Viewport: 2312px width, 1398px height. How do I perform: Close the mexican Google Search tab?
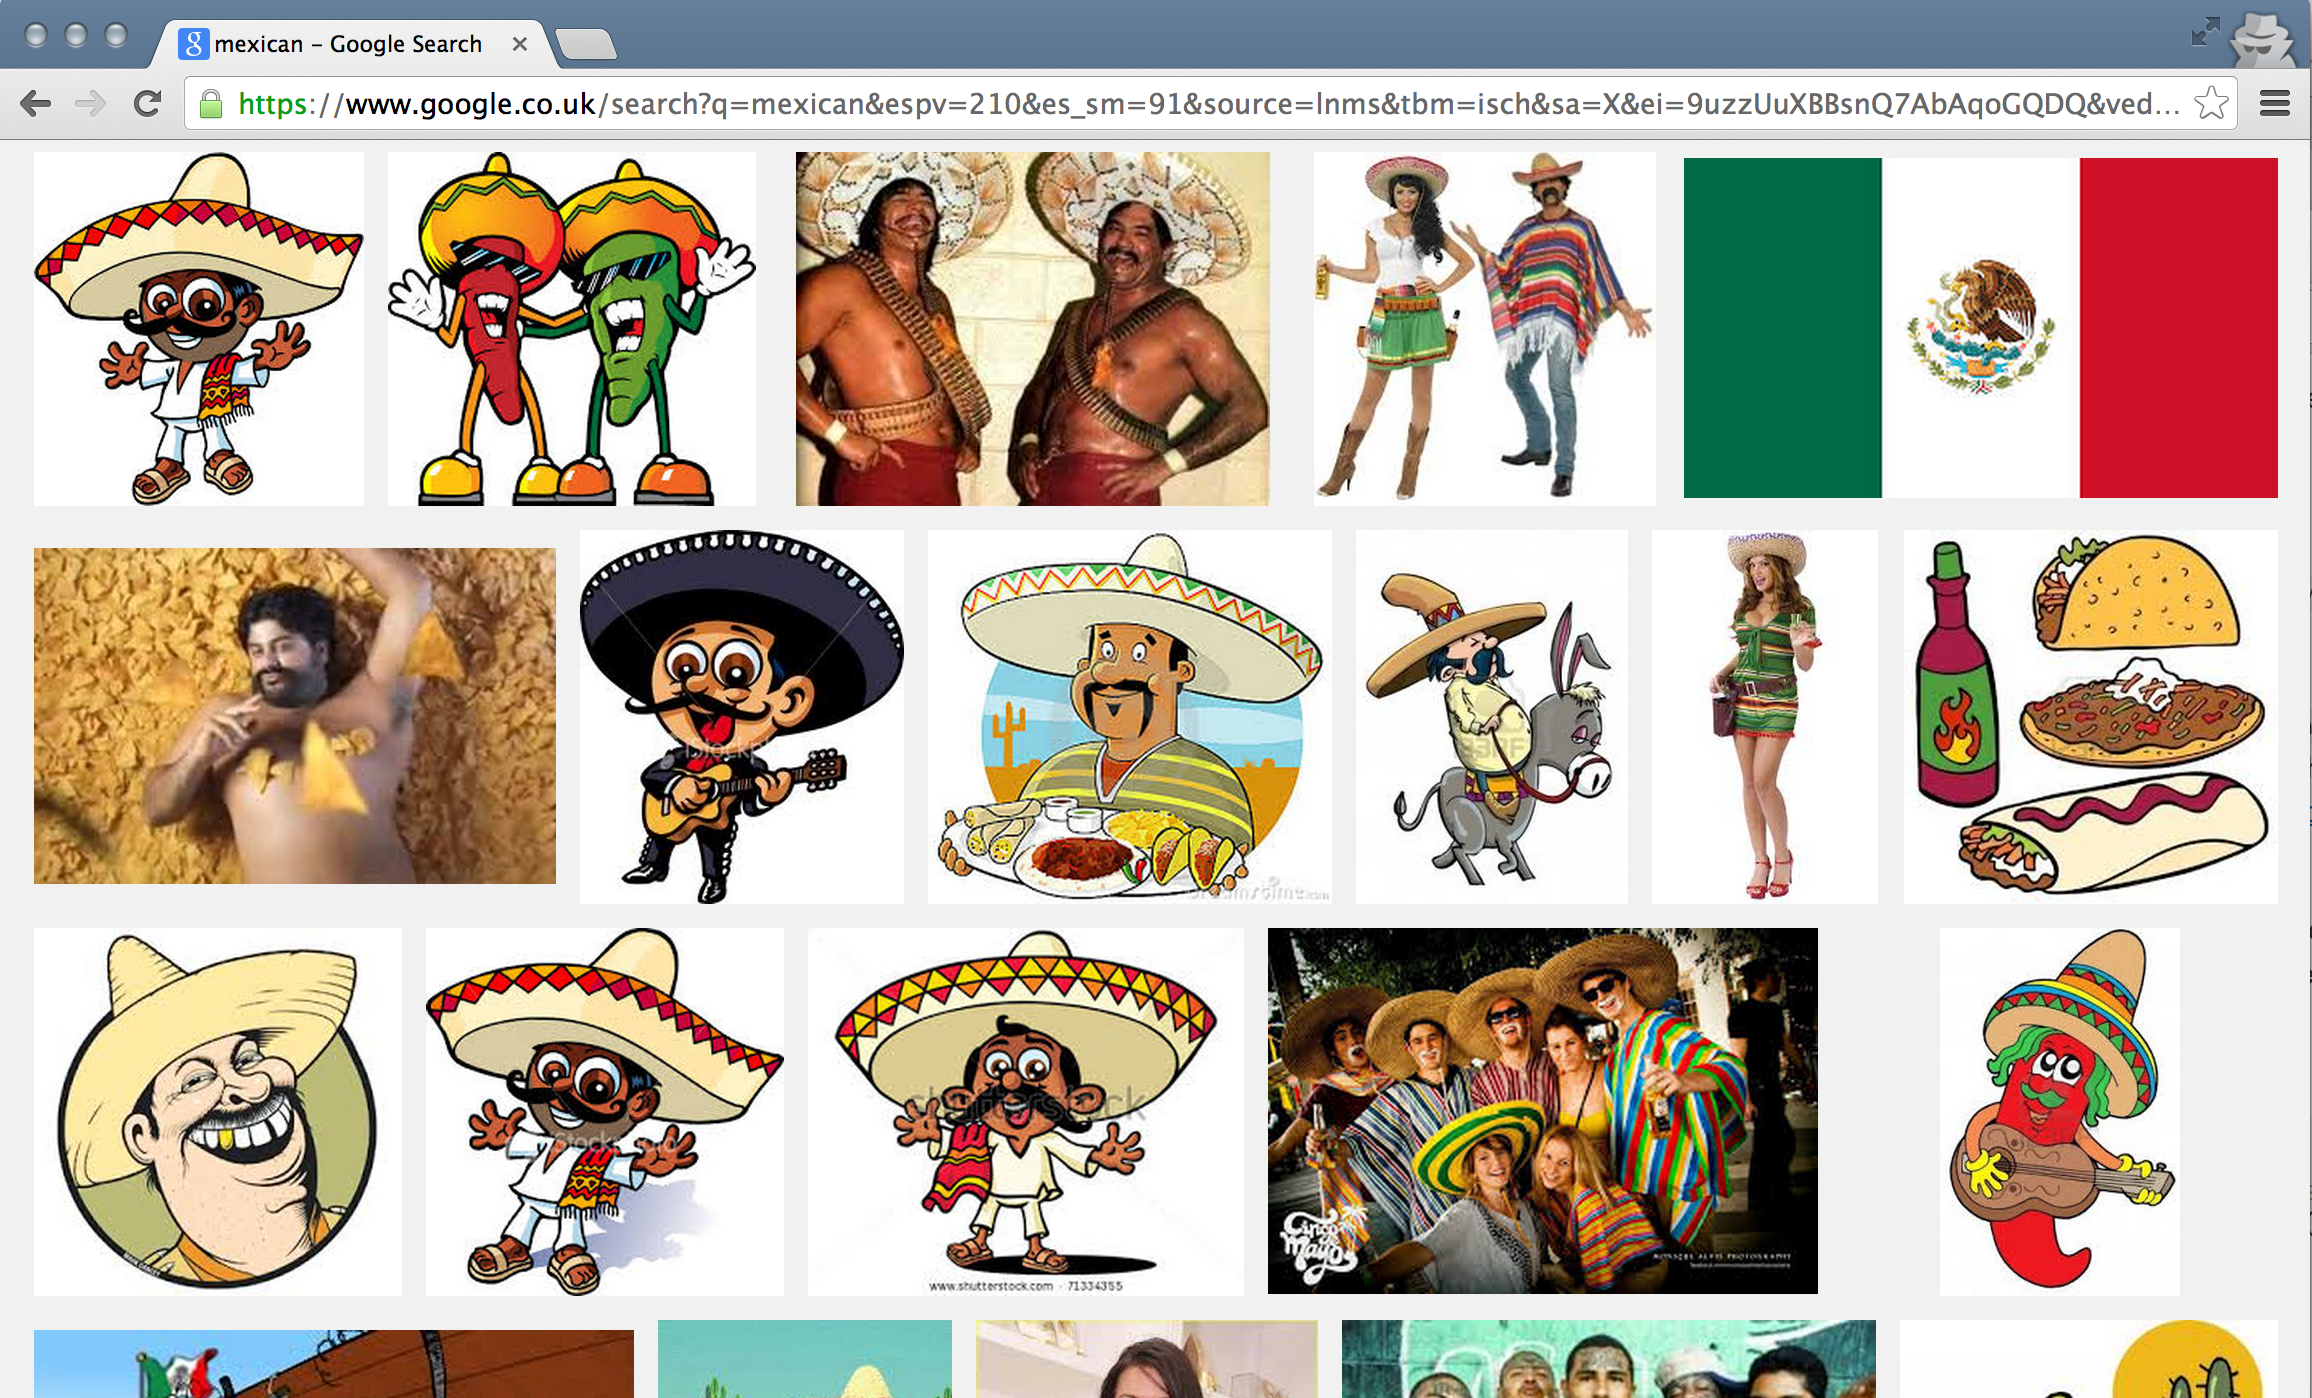(519, 44)
